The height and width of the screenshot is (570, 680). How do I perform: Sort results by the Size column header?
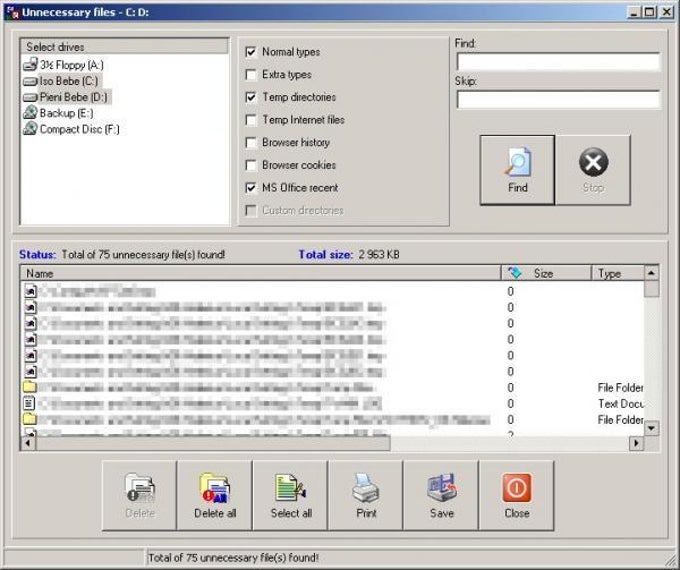pos(546,273)
